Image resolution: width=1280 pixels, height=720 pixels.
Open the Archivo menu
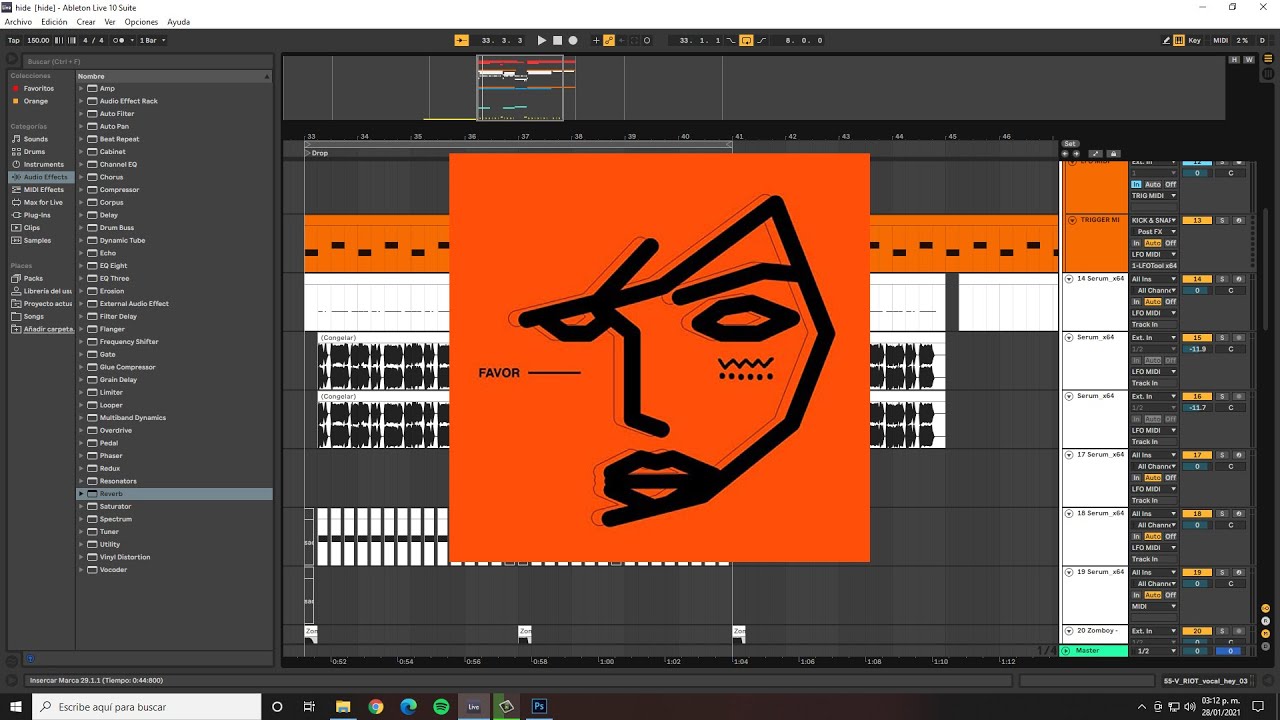click(18, 21)
